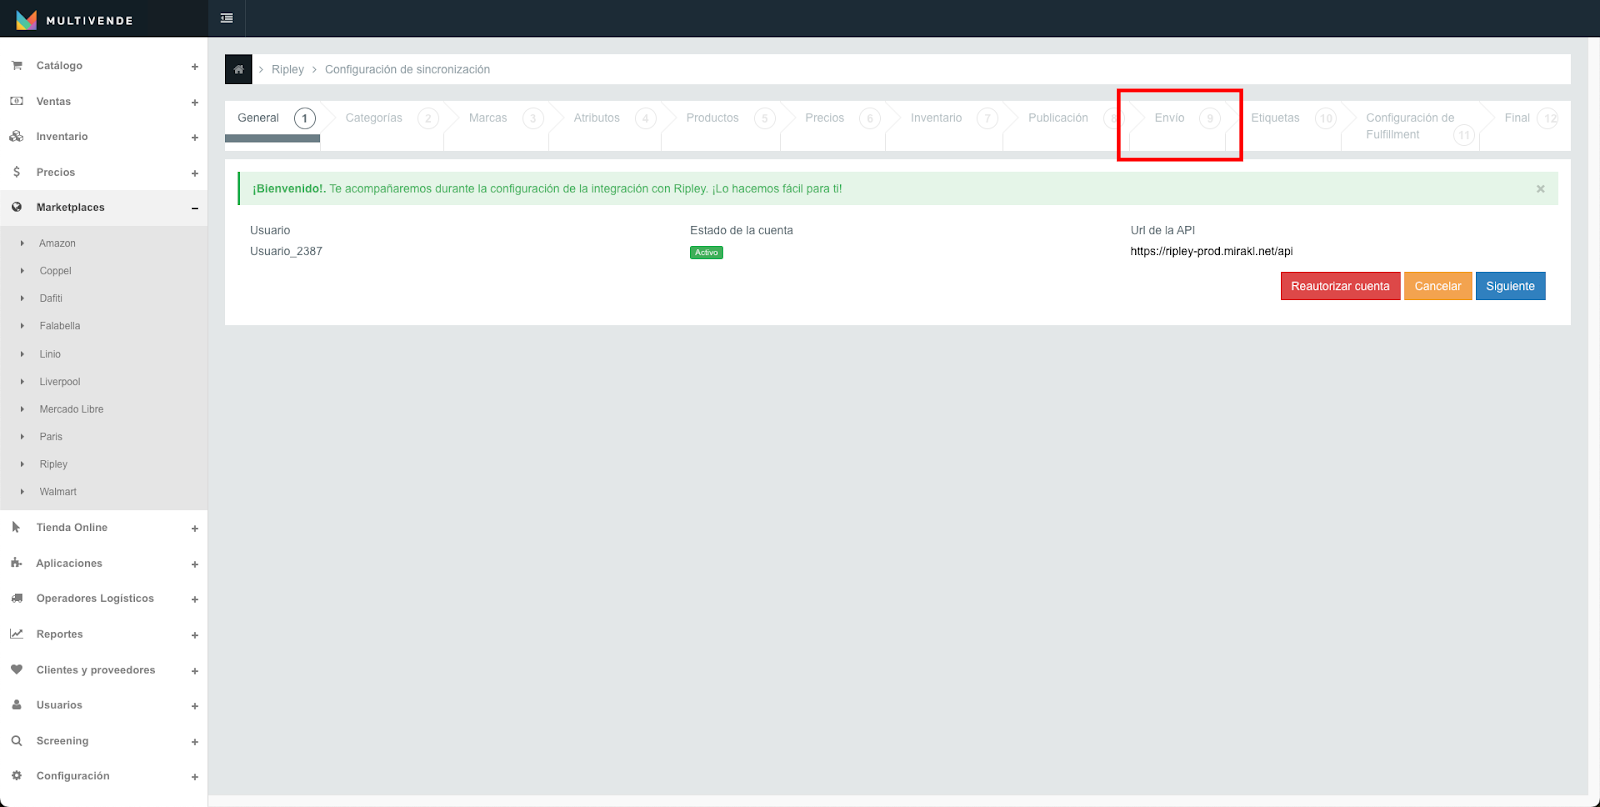Expand the Inventario menu plus sign

195,138
